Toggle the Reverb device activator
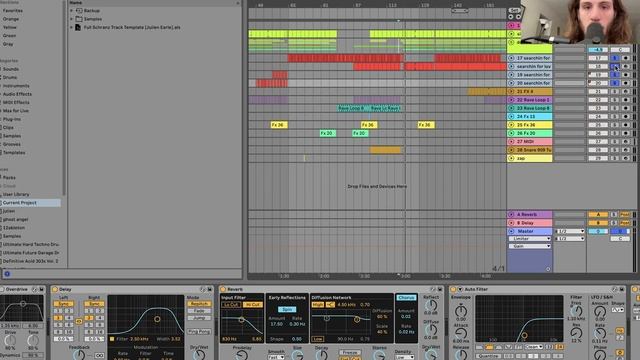This screenshot has width=640, height=360. [223, 289]
